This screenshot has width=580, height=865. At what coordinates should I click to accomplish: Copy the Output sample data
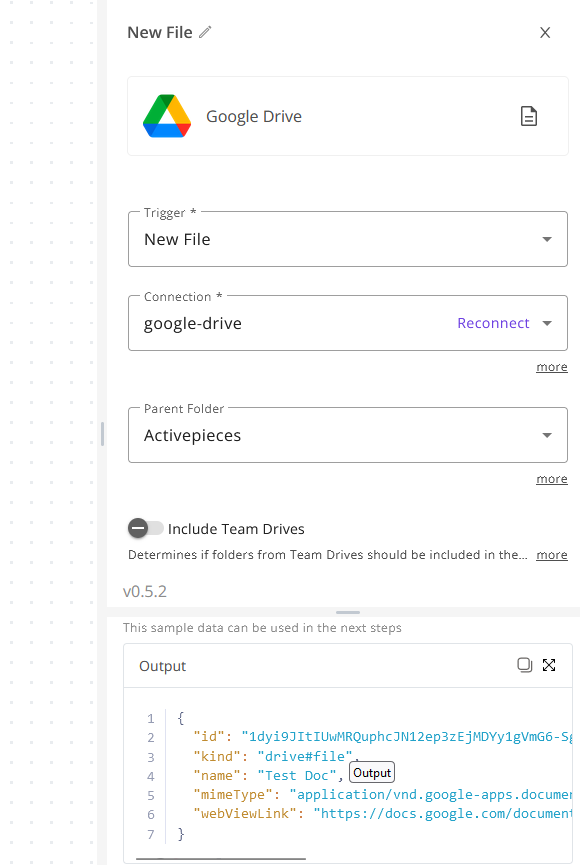[x=524, y=665]
